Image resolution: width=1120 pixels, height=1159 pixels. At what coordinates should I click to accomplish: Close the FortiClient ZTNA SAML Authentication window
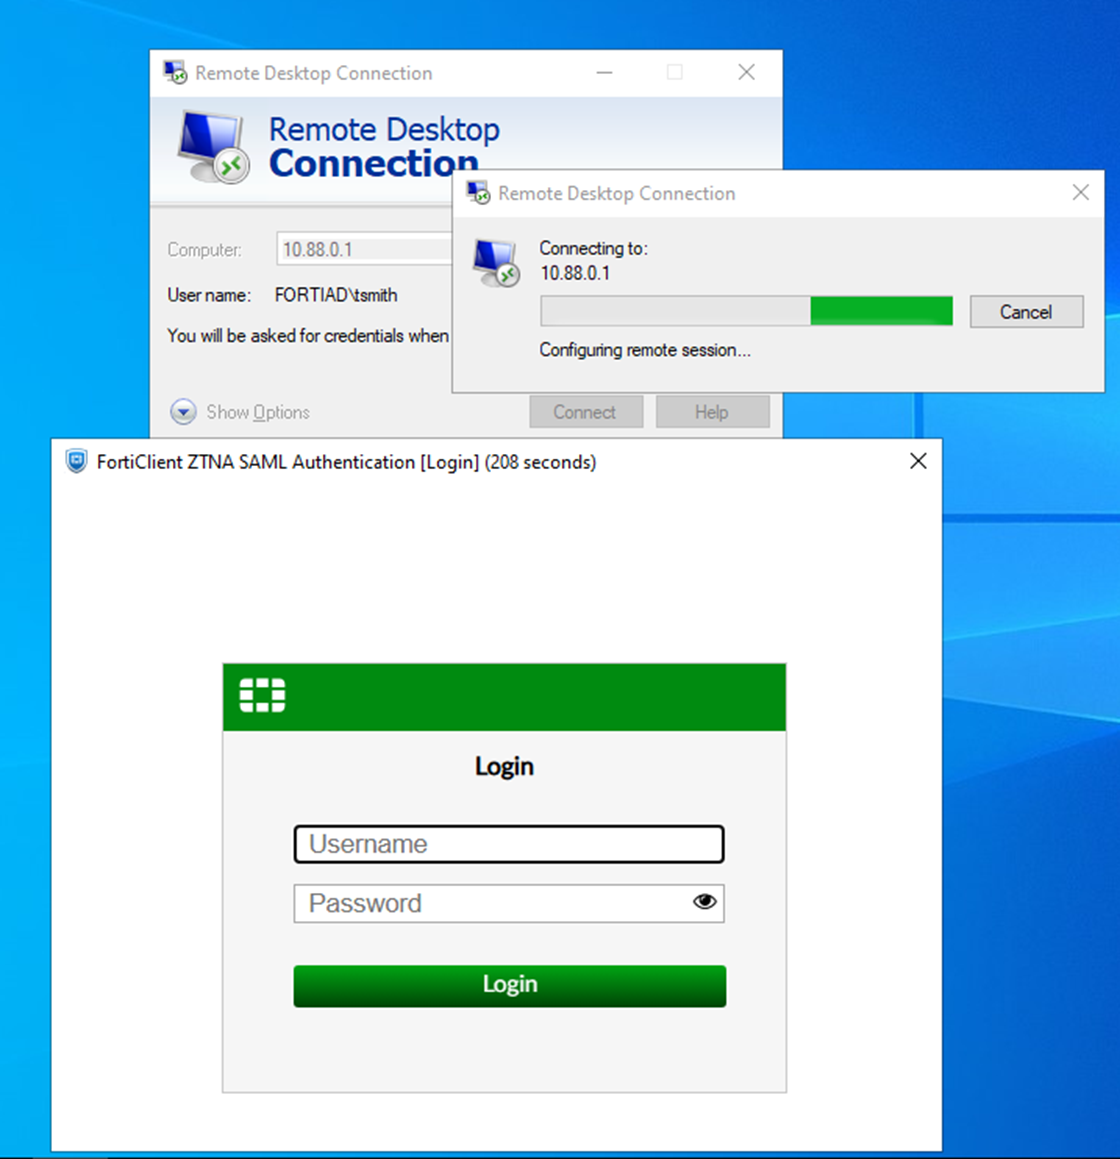point(918,461)
